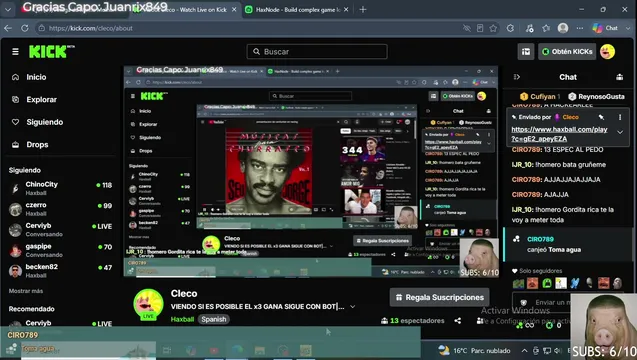637x360 pixels.
Task: Click the Buscar search field
Action: [317, 52]
